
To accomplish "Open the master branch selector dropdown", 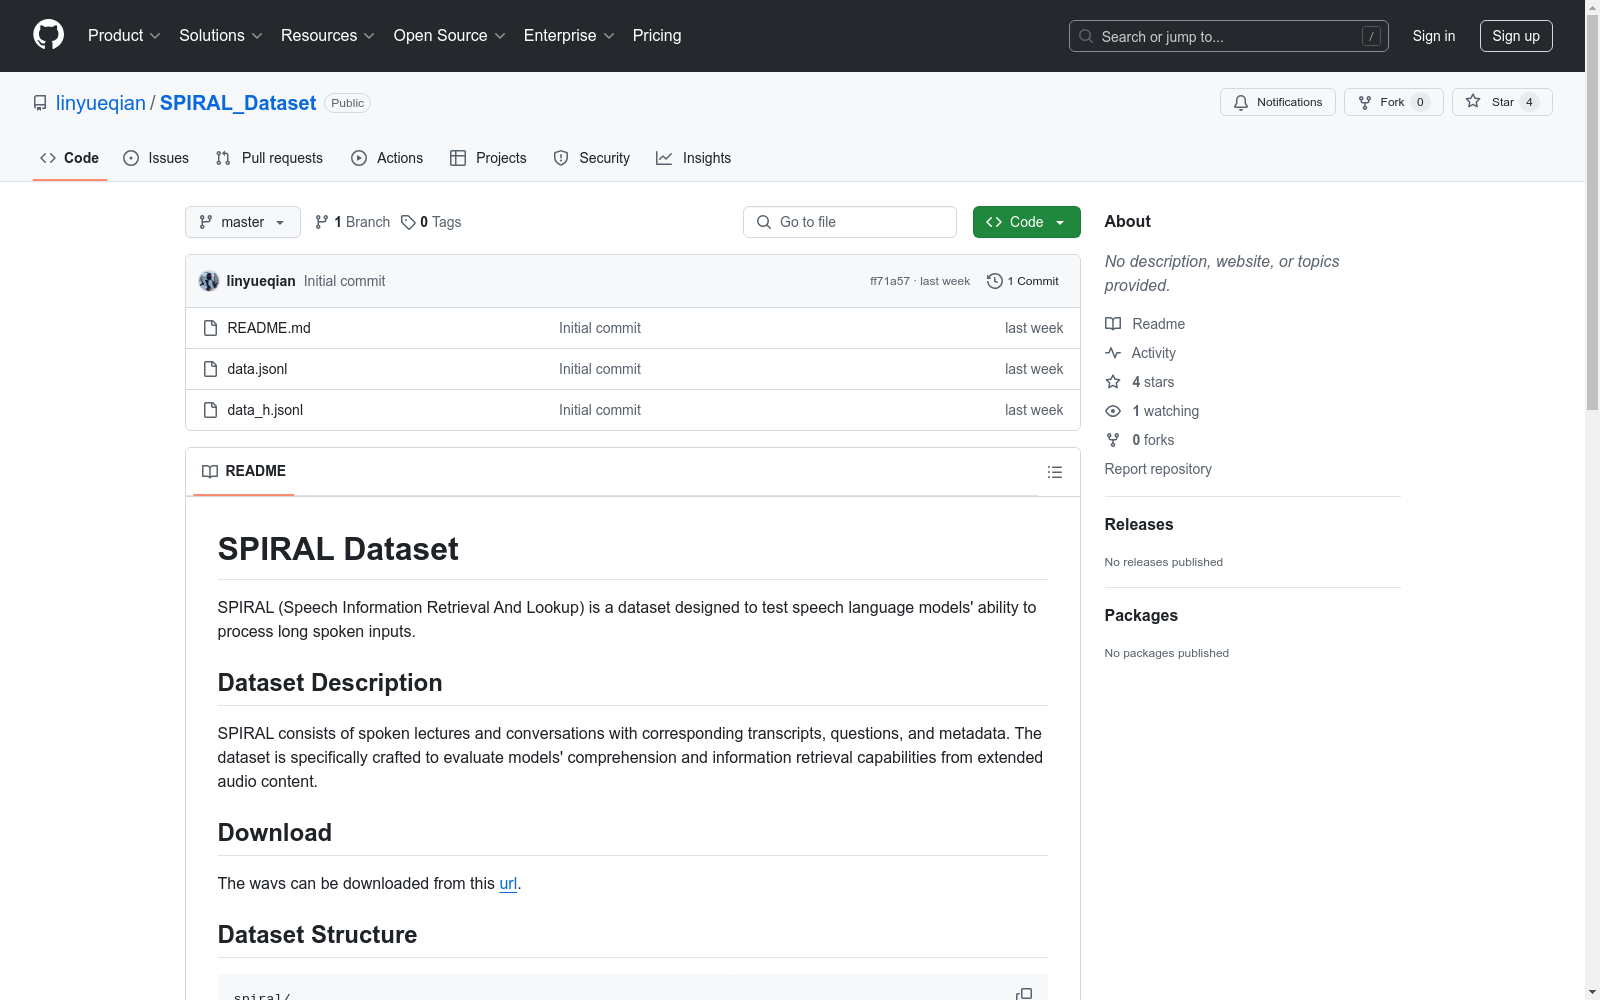I will pos(243,222).
